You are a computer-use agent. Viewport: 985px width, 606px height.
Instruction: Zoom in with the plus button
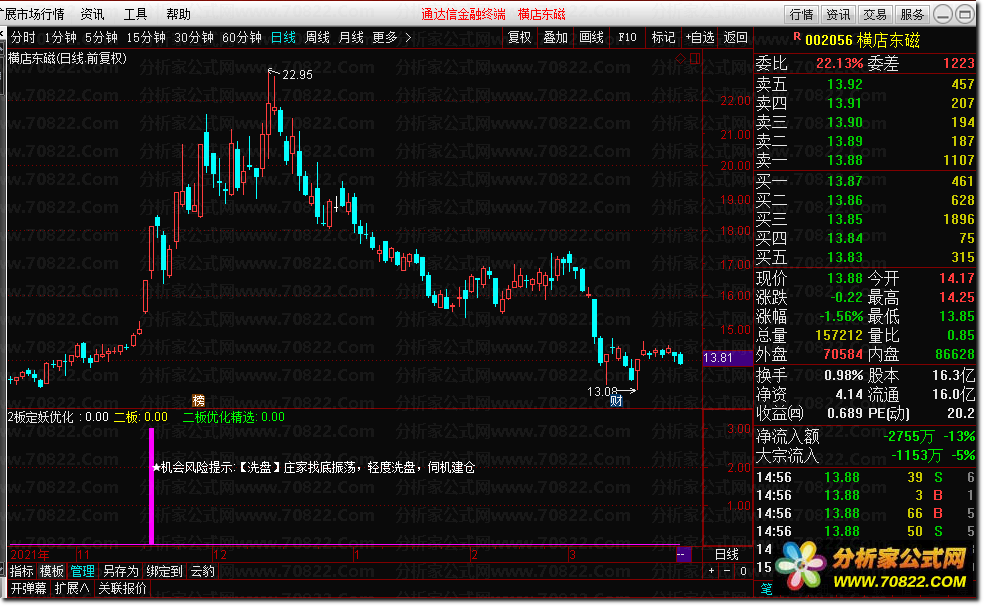(711, 571)
